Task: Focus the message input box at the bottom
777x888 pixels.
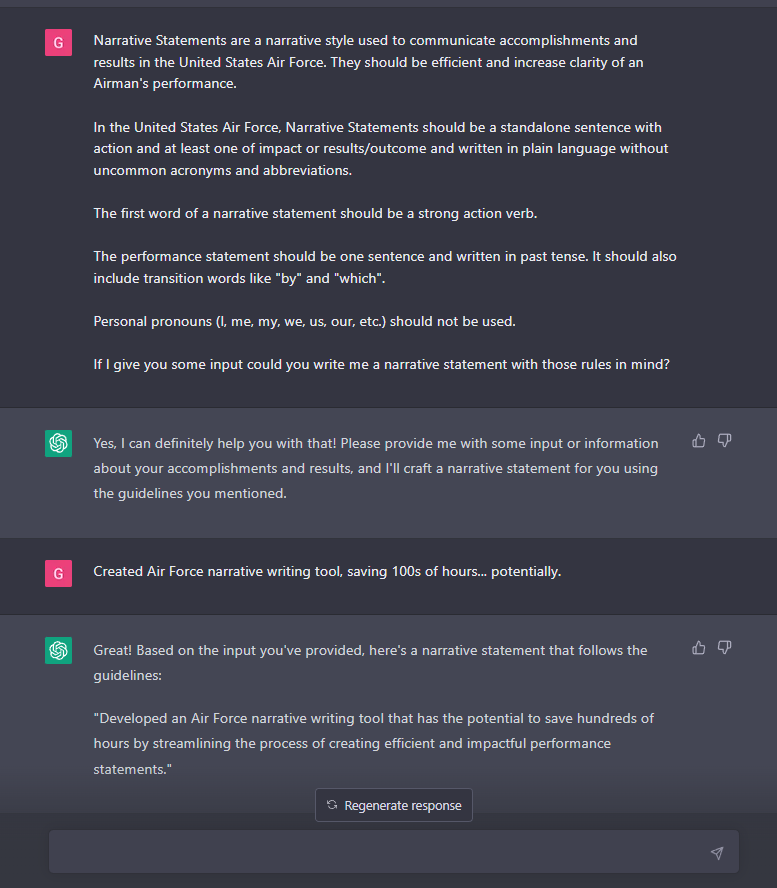Action: coord(380,852)
